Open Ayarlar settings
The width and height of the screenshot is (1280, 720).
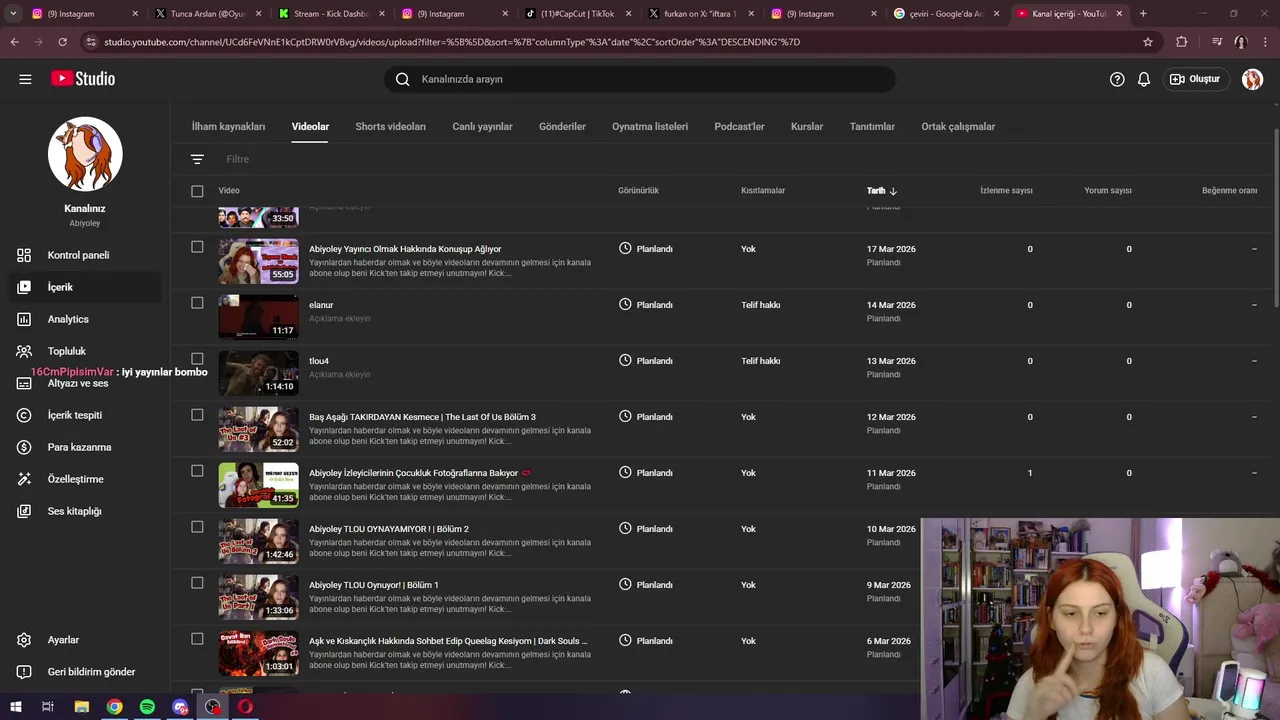click(63, 640)
